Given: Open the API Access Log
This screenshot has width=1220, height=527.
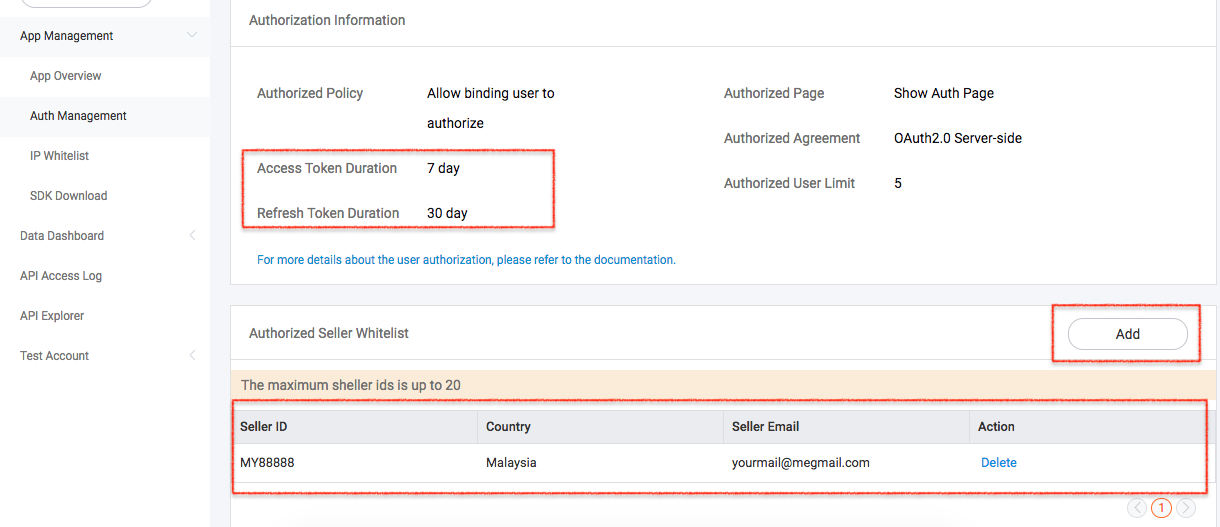Looking at the screenshot, I should pos(61,276).
